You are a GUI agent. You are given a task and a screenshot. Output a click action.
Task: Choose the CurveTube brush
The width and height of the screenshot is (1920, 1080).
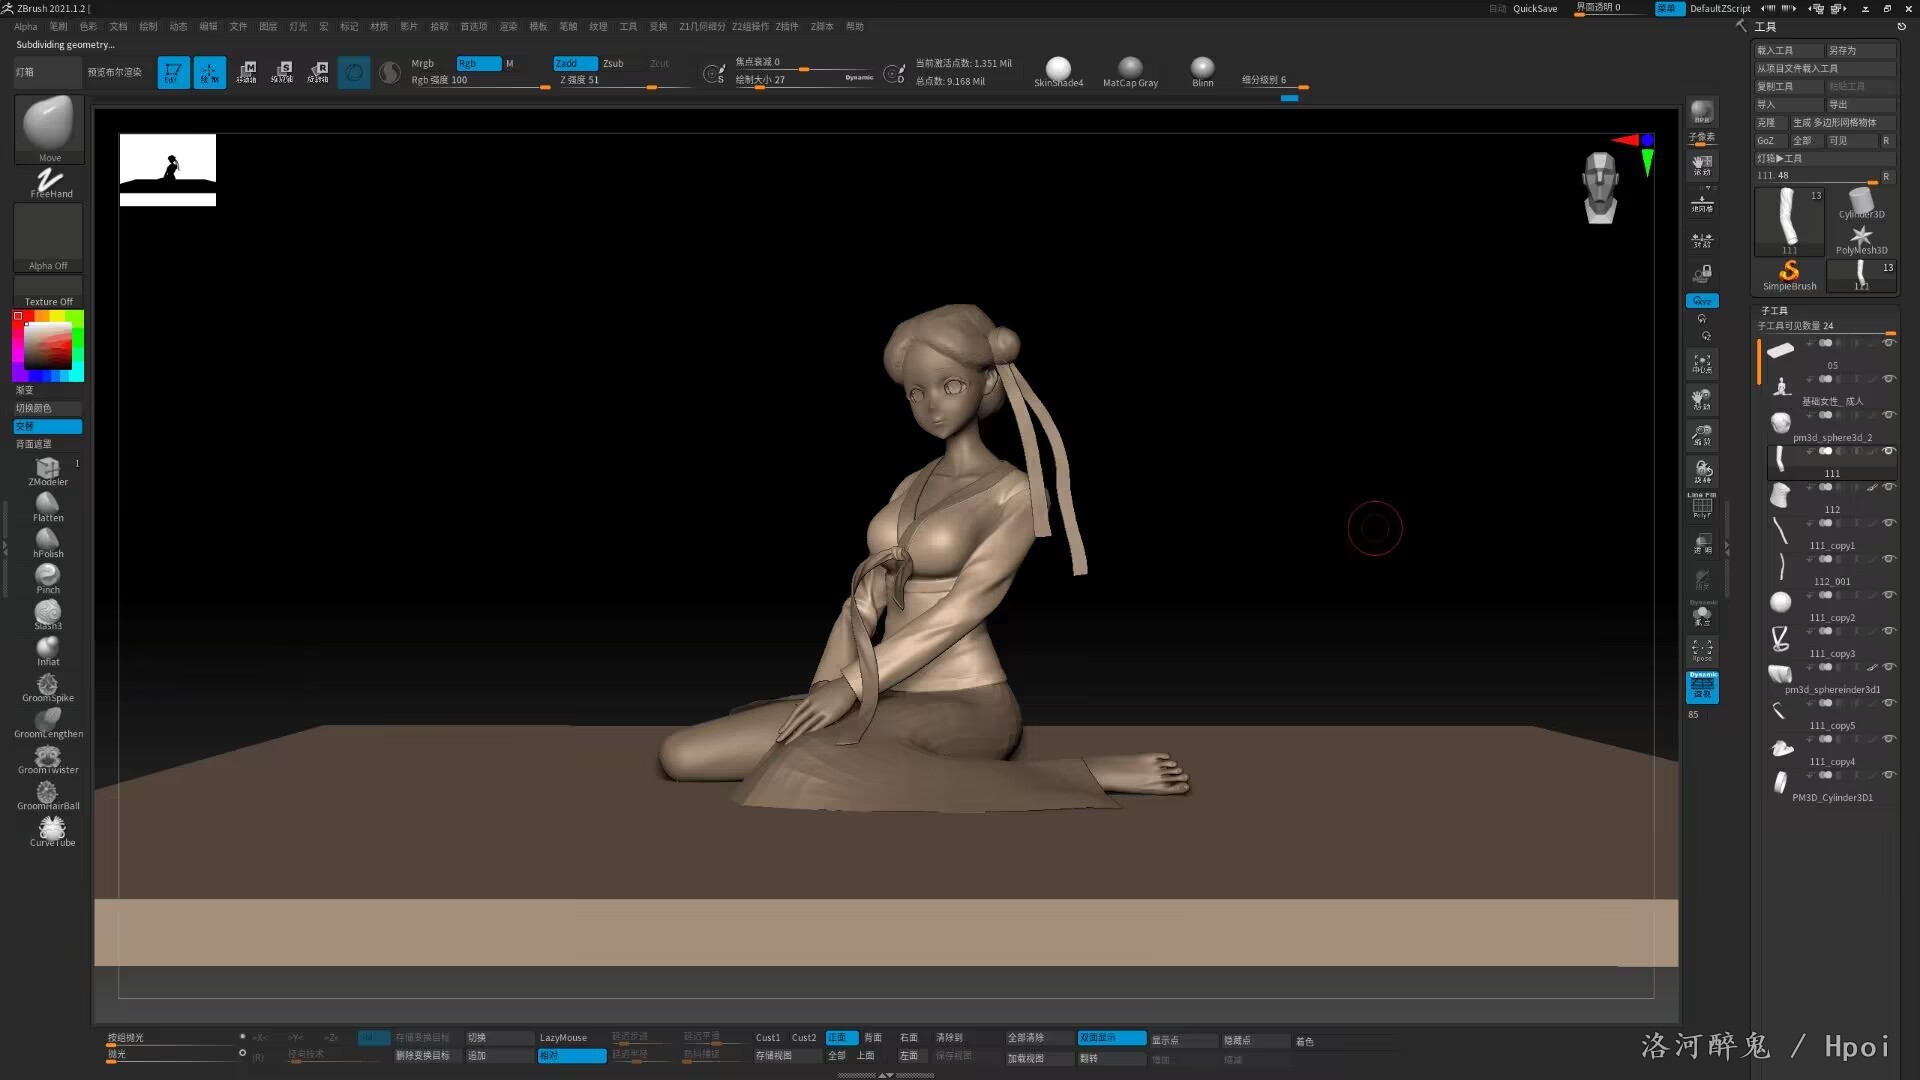click(52, 830)
